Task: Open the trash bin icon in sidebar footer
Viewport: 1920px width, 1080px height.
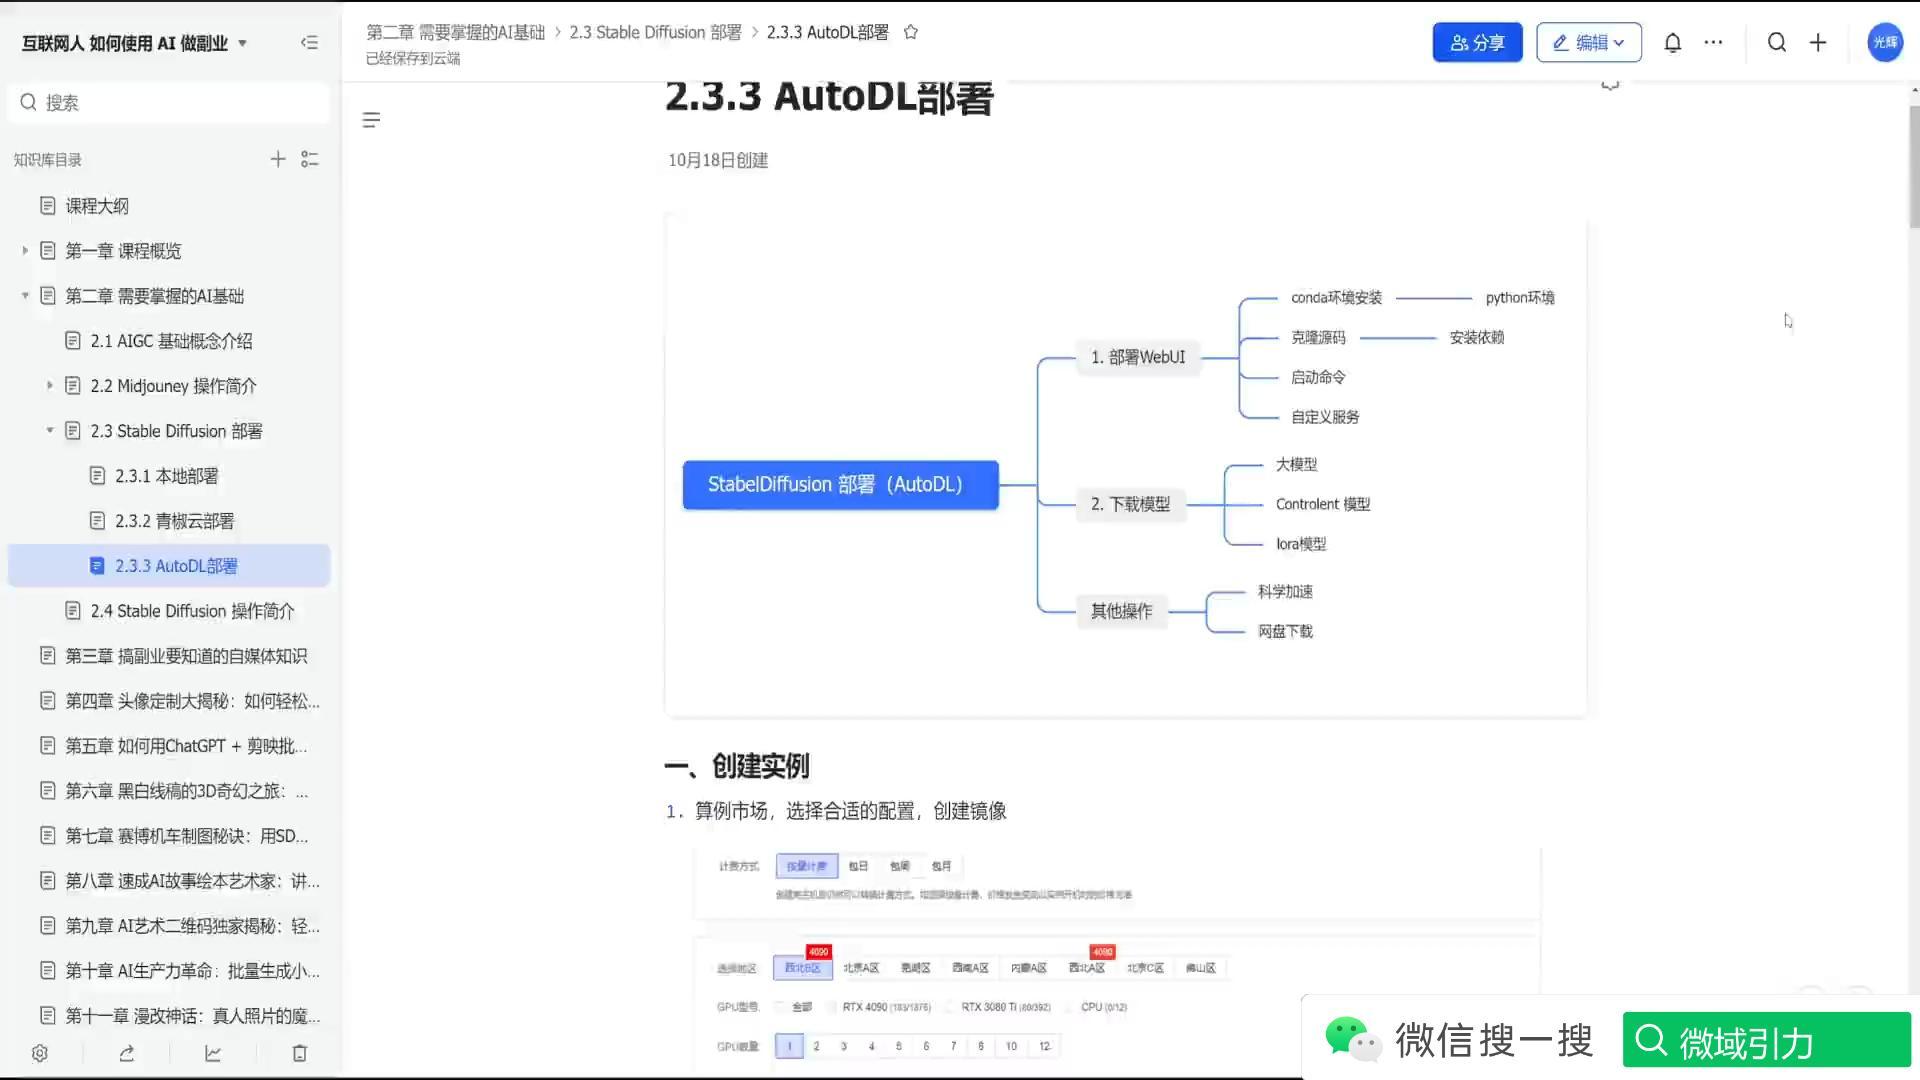Action: (x=299, y=1053)
